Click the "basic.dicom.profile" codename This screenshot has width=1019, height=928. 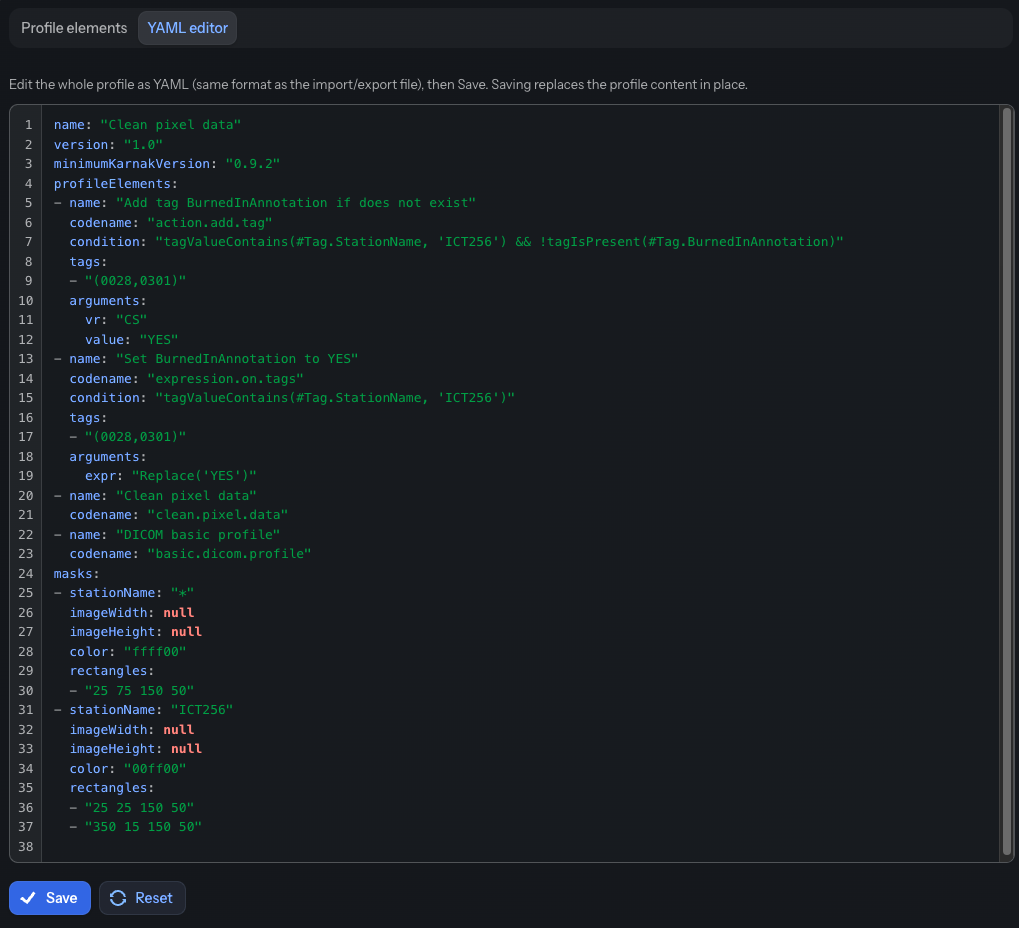coord(229,554)
